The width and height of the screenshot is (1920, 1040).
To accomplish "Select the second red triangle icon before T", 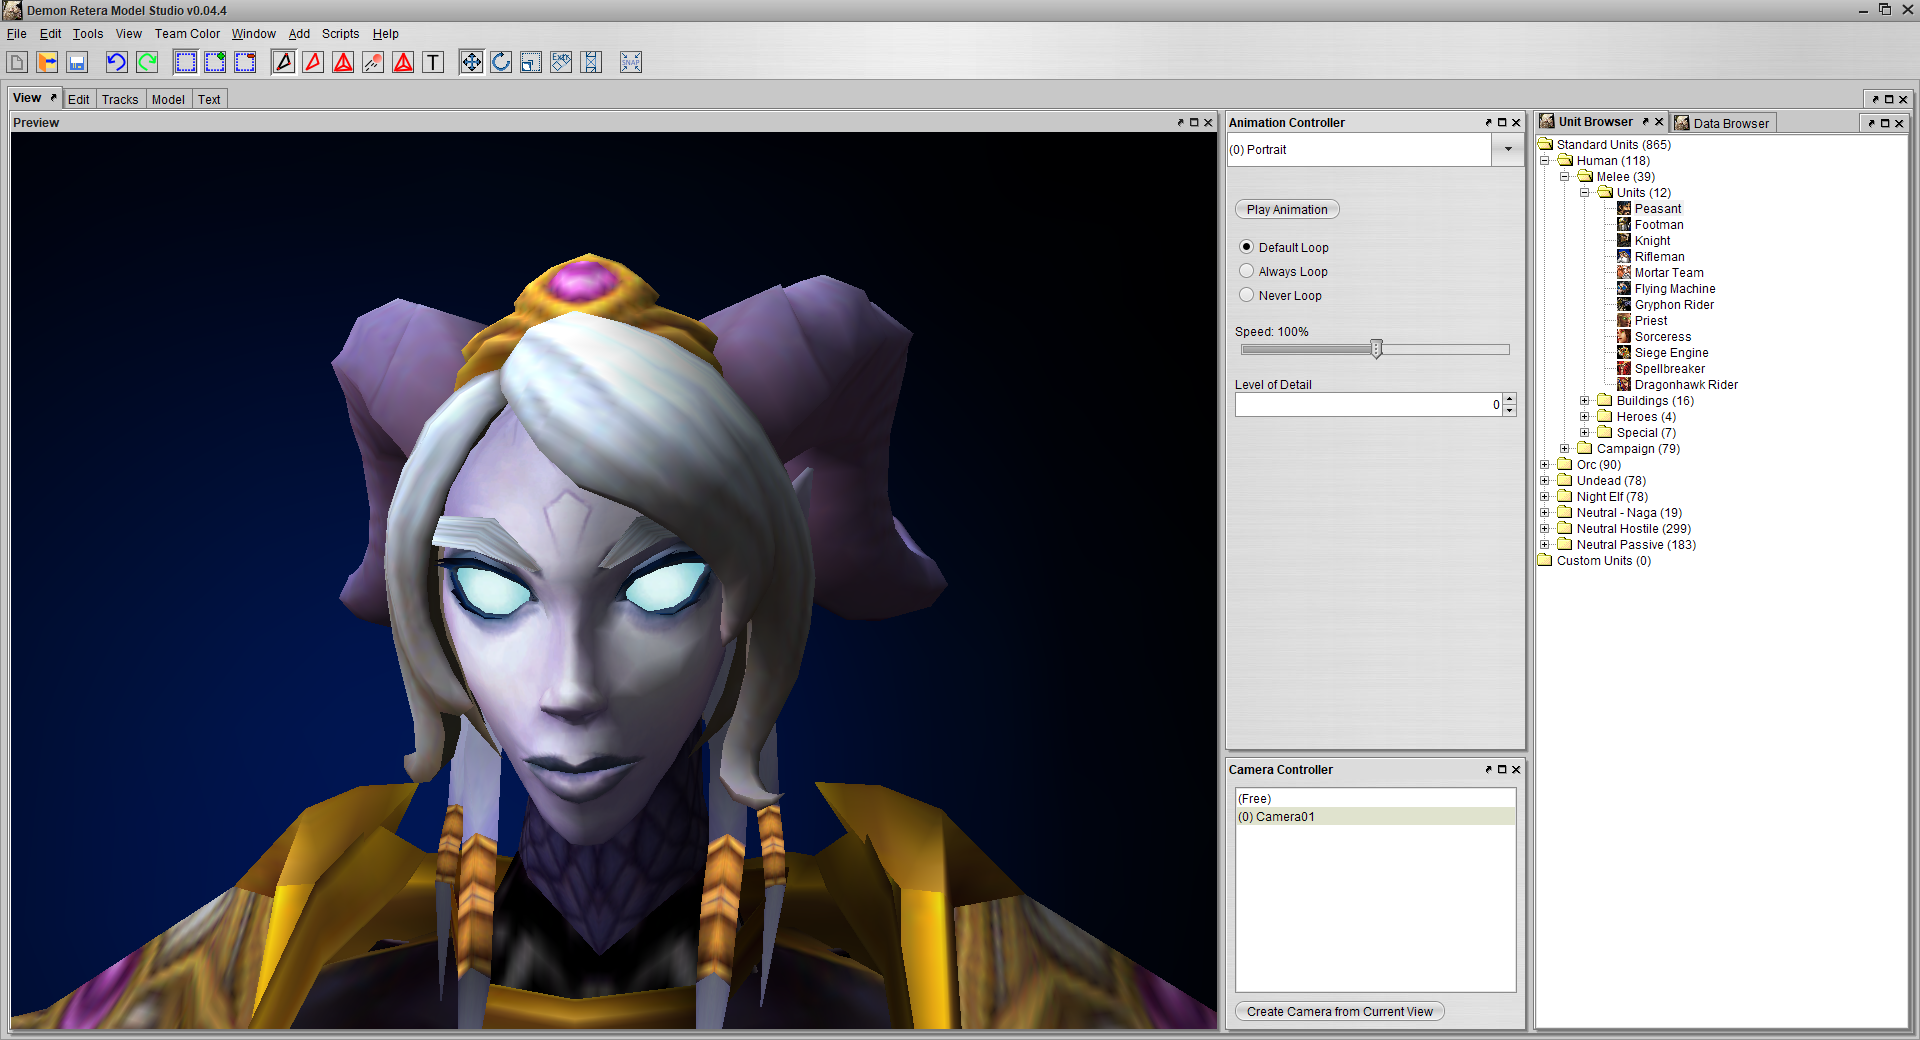I will pos(403,62).
